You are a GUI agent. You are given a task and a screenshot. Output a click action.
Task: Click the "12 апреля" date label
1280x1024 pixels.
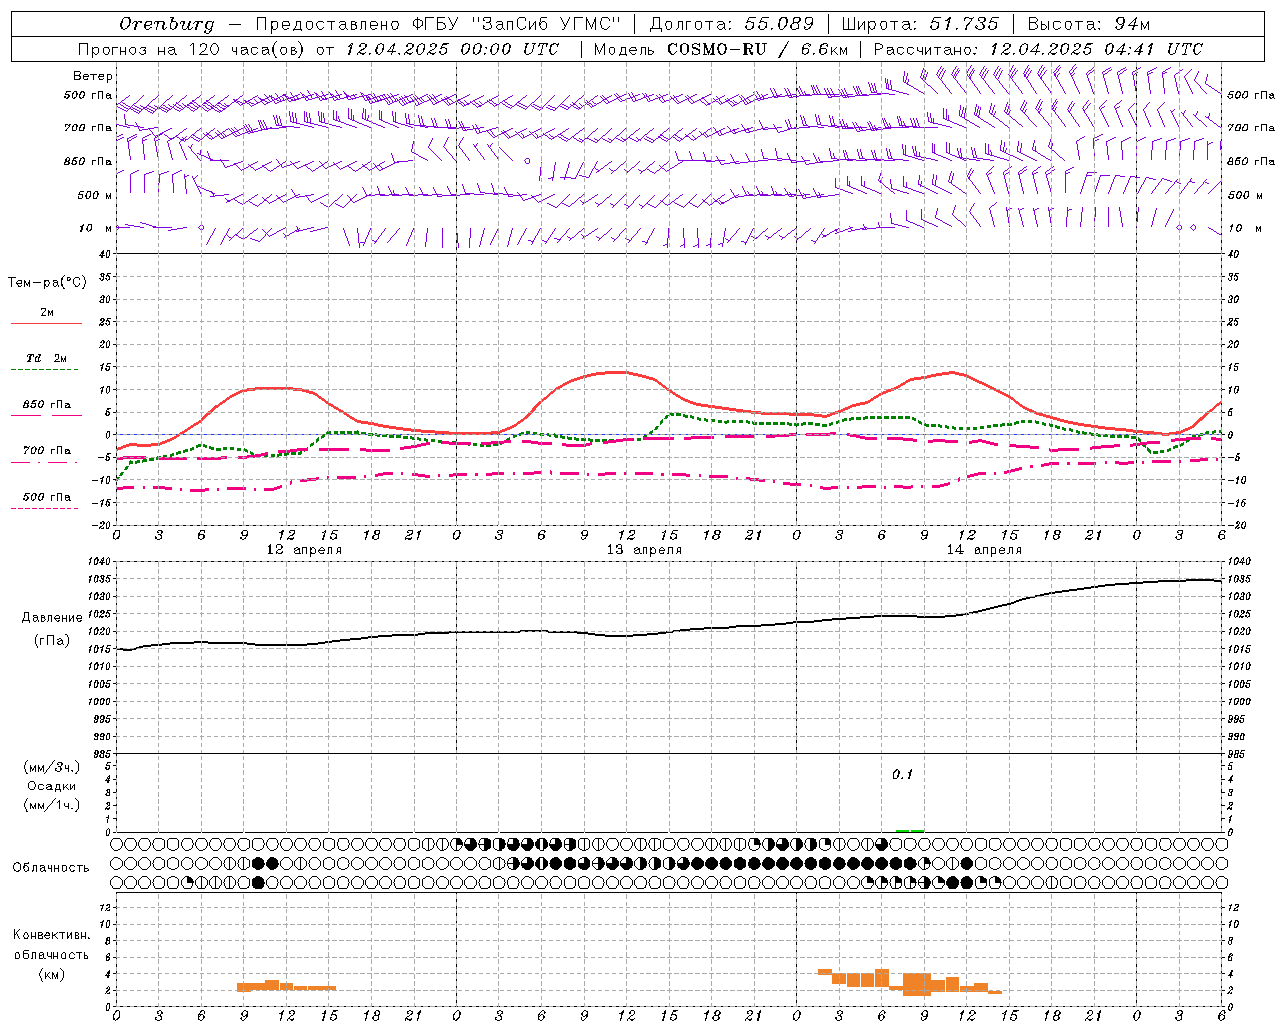pyautogui.click(x=304, y=550)
